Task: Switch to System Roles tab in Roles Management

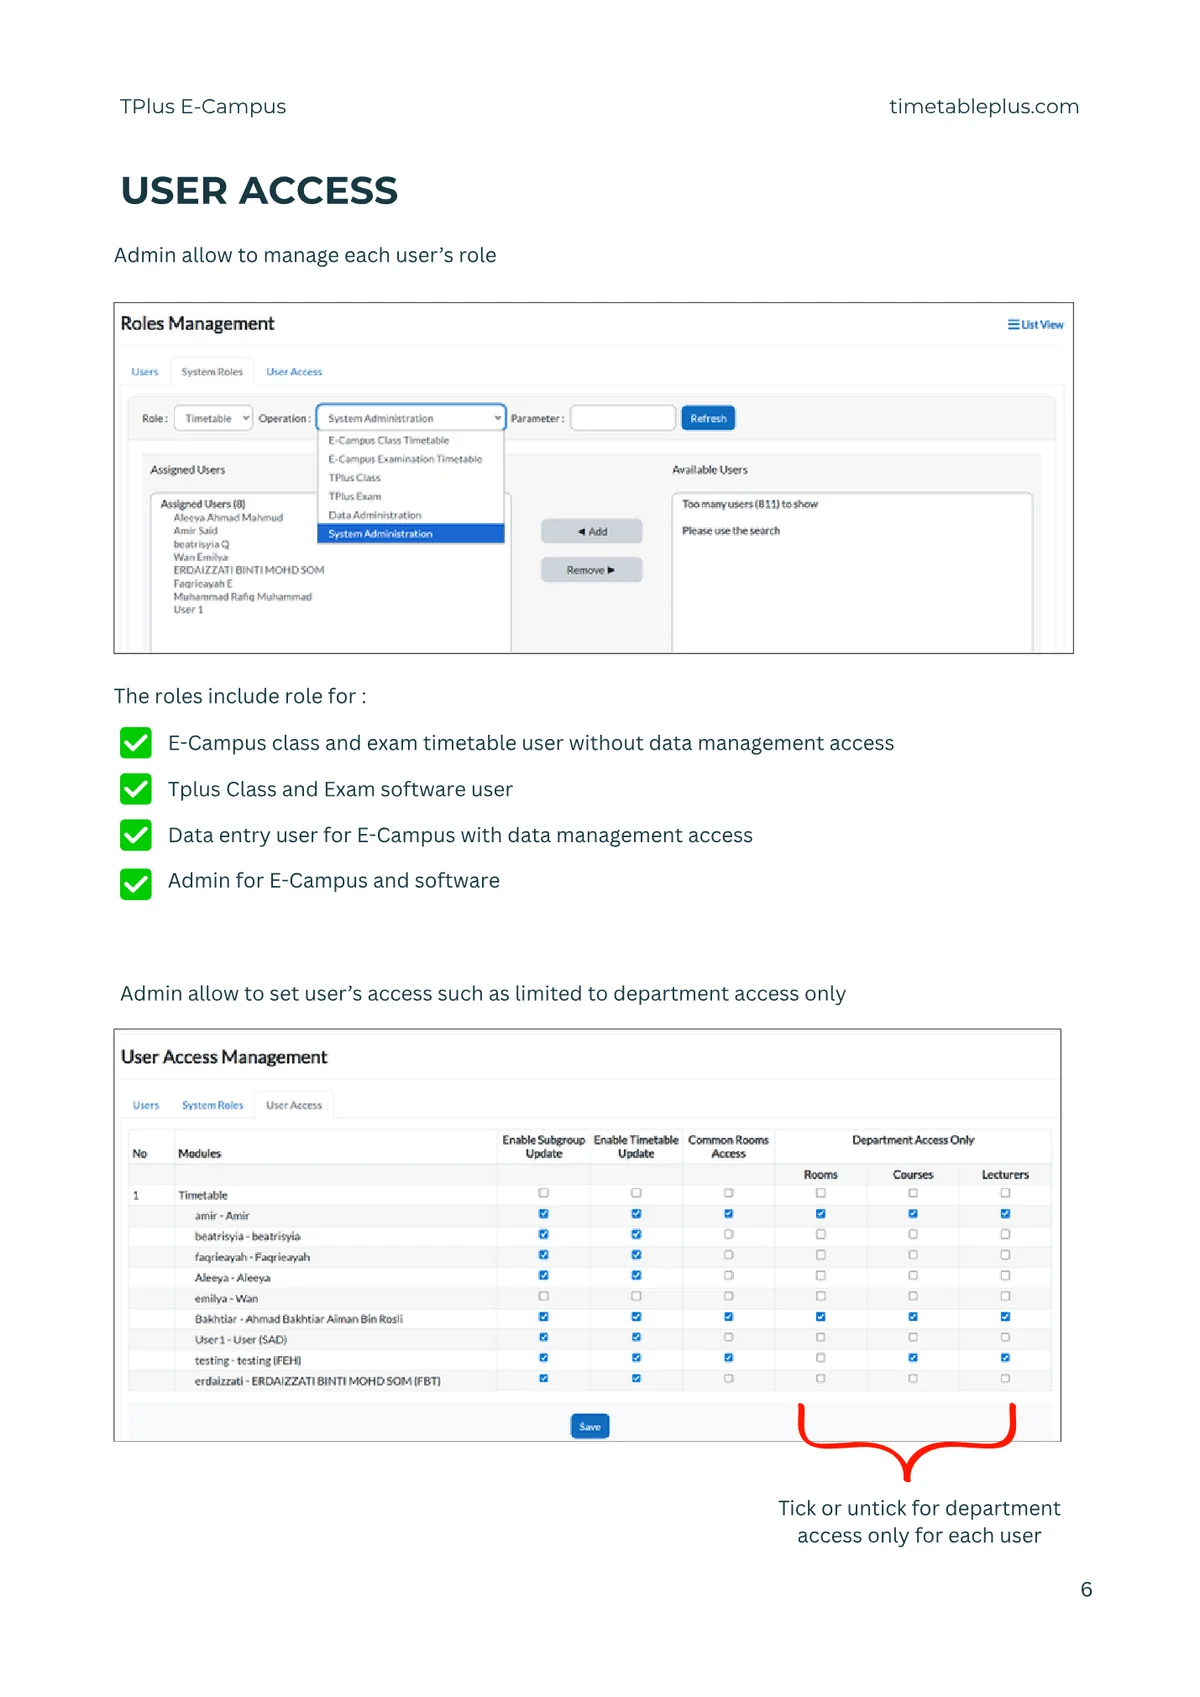Action: tap(212, 372)
